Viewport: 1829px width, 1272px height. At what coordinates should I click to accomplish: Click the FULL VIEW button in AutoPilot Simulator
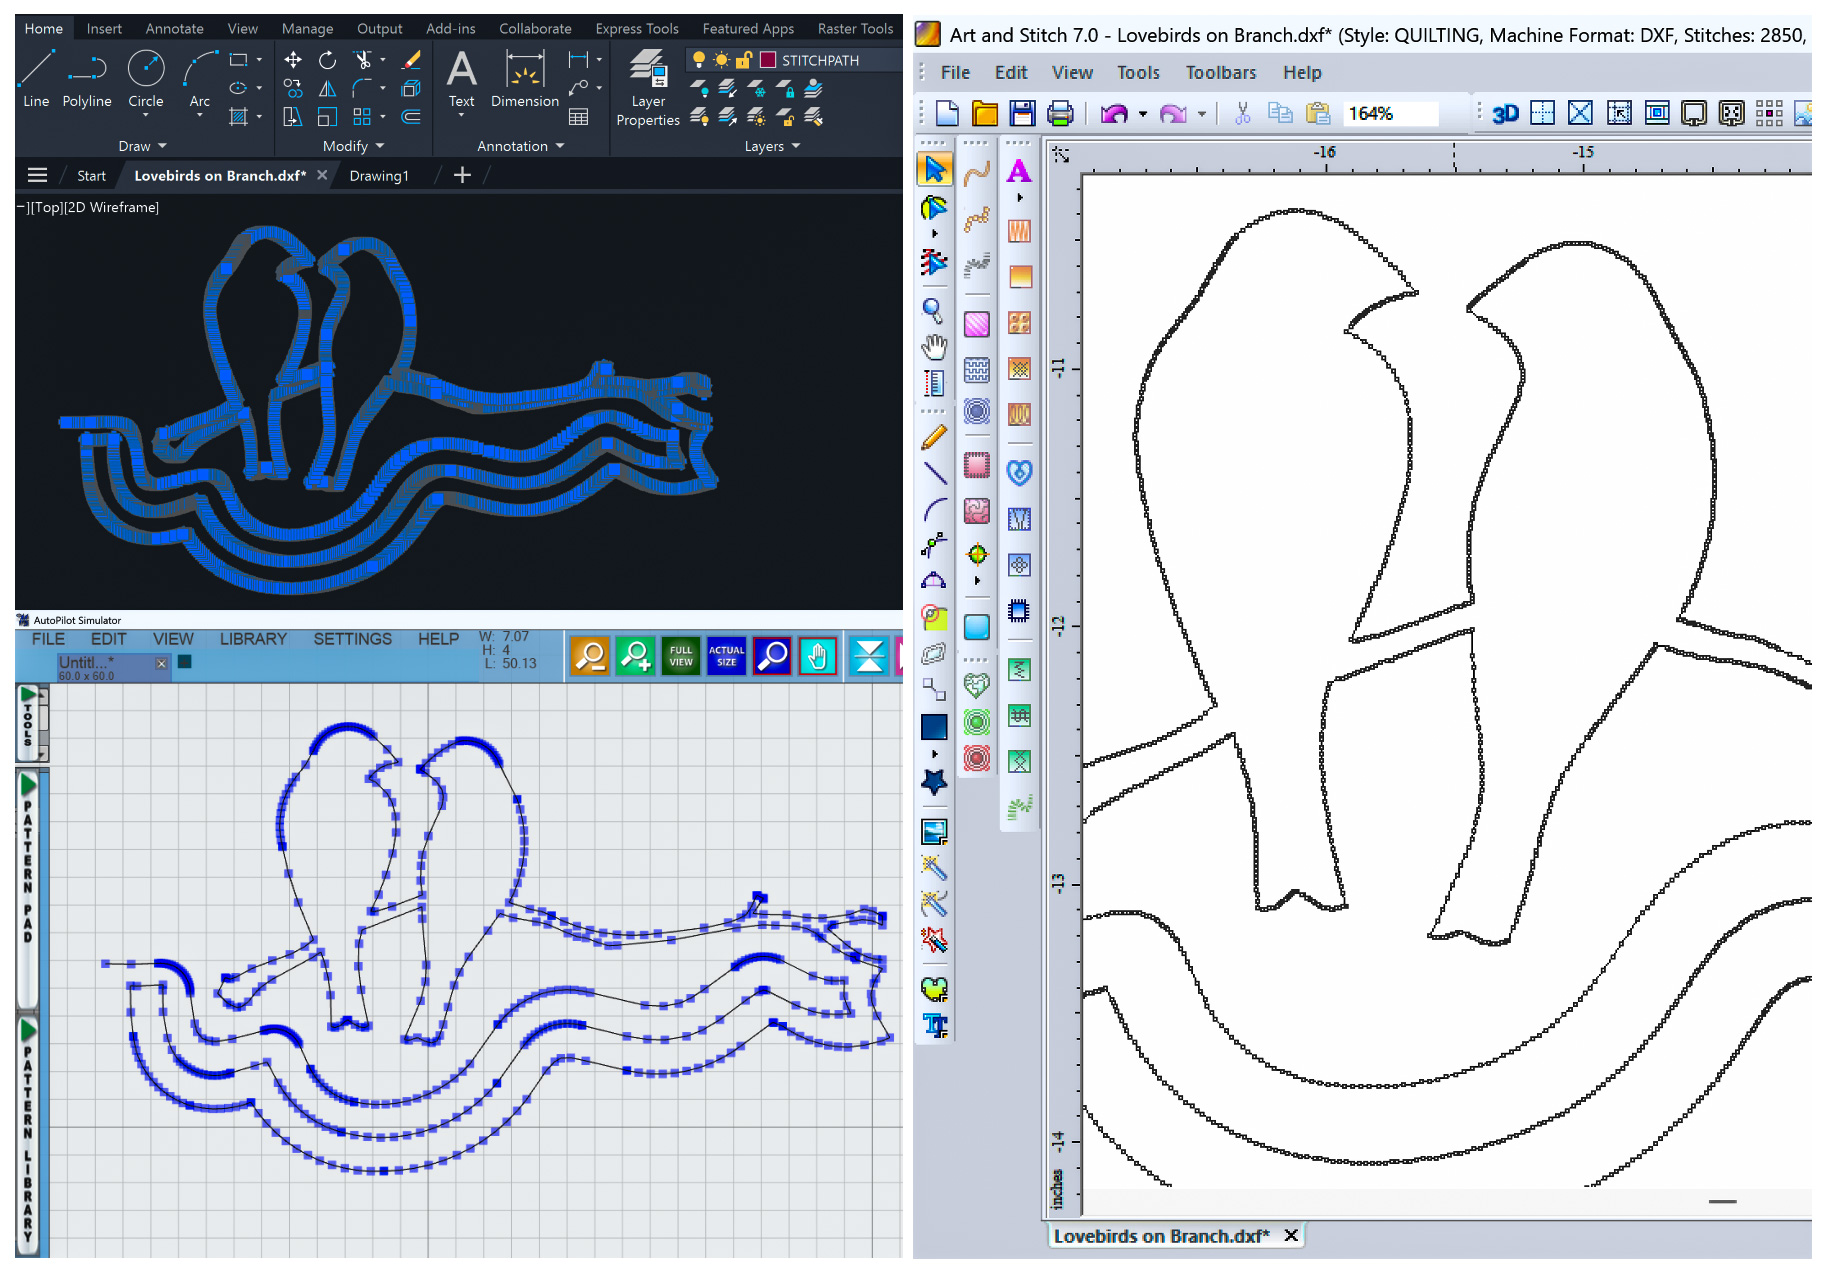coord(681,656)
